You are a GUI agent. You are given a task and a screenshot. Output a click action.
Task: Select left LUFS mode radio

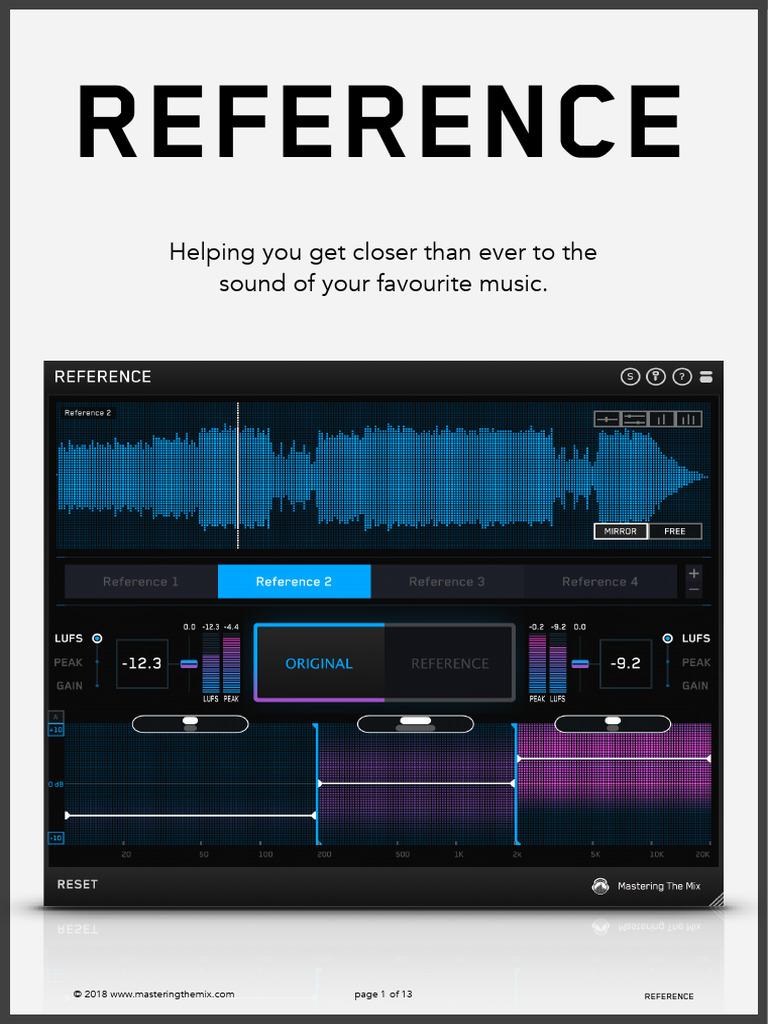click(97, 638)
